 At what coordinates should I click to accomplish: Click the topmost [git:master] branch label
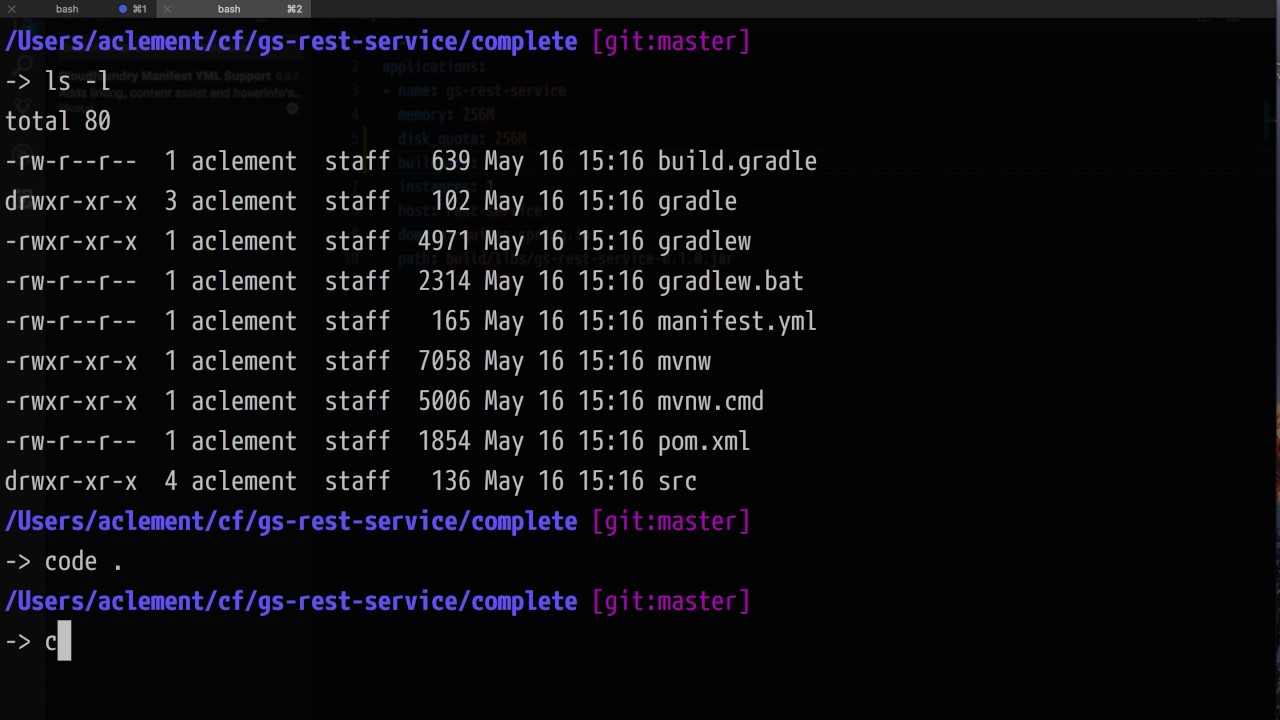pos(670,42)
